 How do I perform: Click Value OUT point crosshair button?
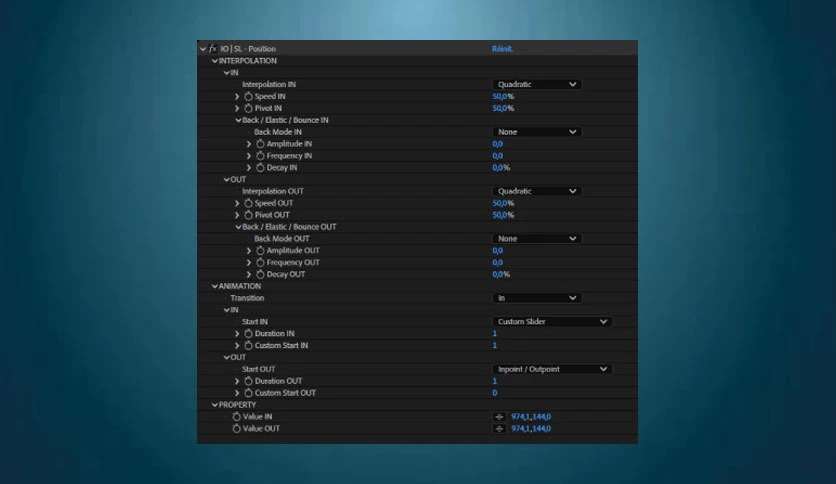(x=499, y=429)
